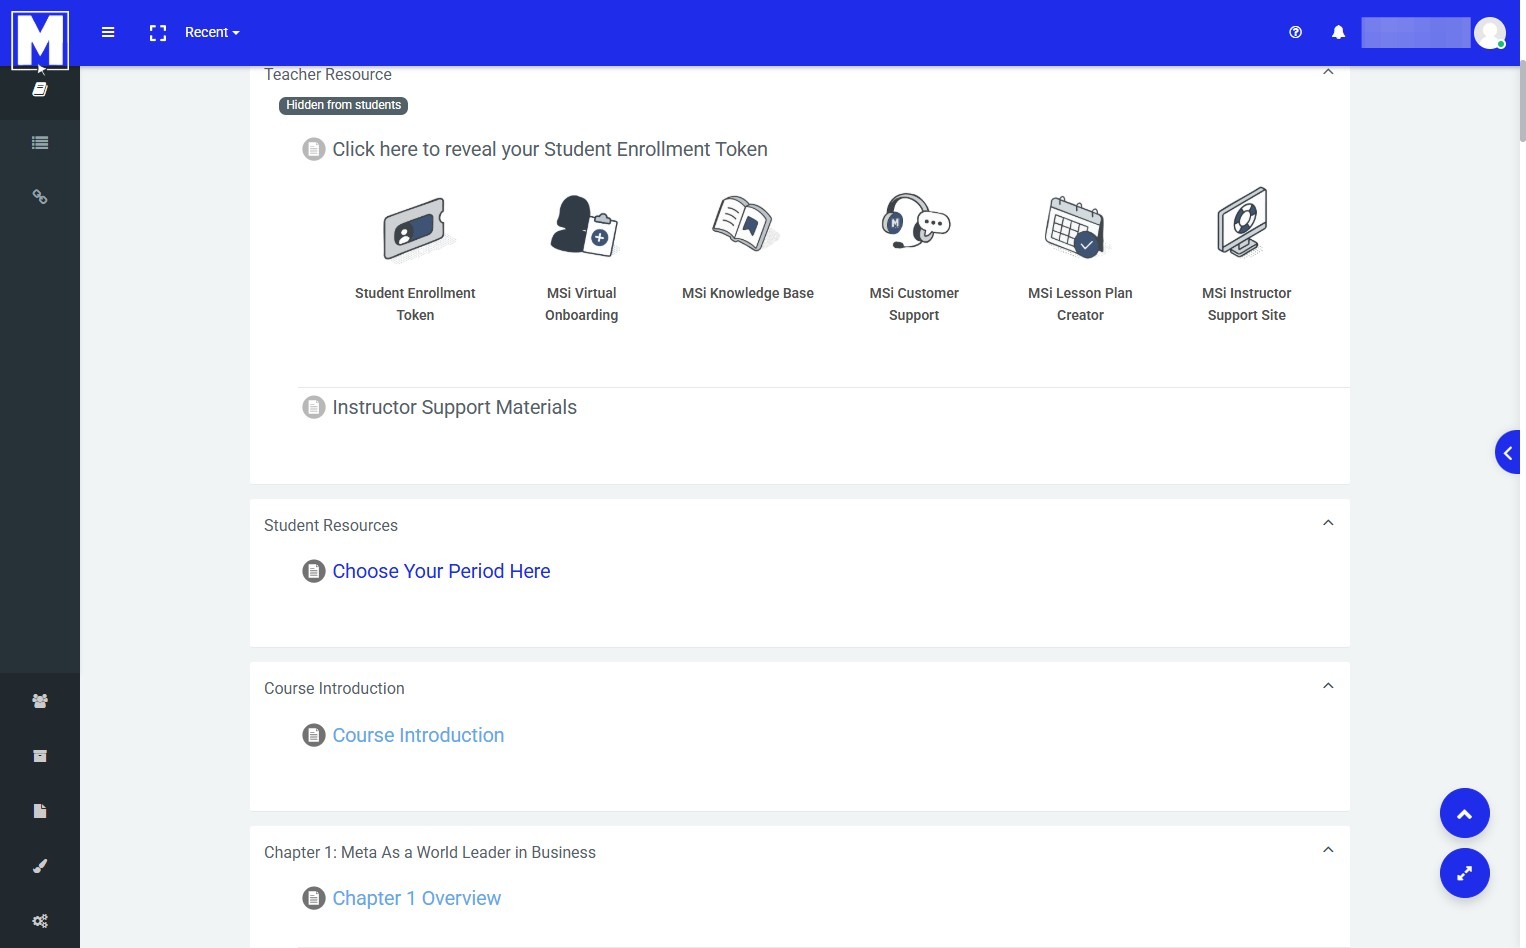Image resolution: width=1526 pixels, height=948 pixels.
Task: Click the page icon beside Choose Your Period Here
Action: 314,572
